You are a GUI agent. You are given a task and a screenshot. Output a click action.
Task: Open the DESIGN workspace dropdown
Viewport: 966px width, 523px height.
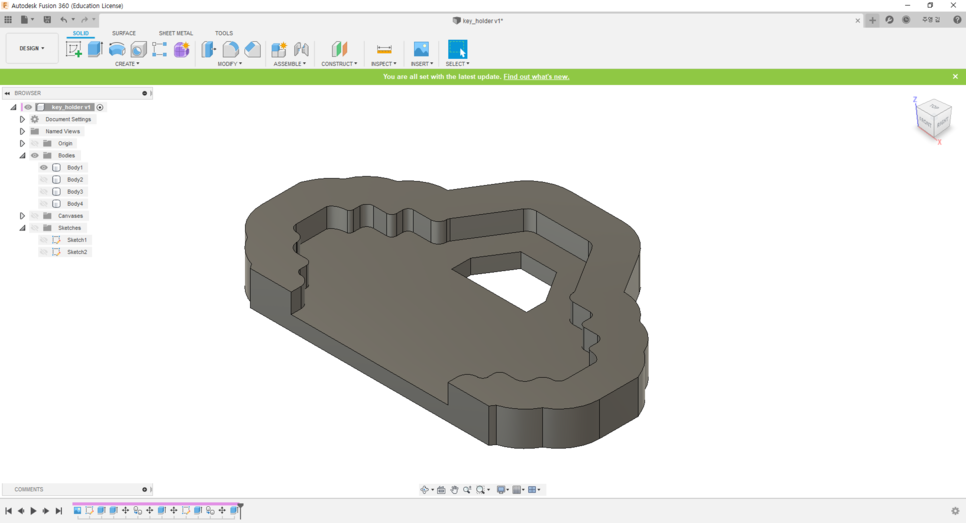pyautogui.click(x=32, y=48)
